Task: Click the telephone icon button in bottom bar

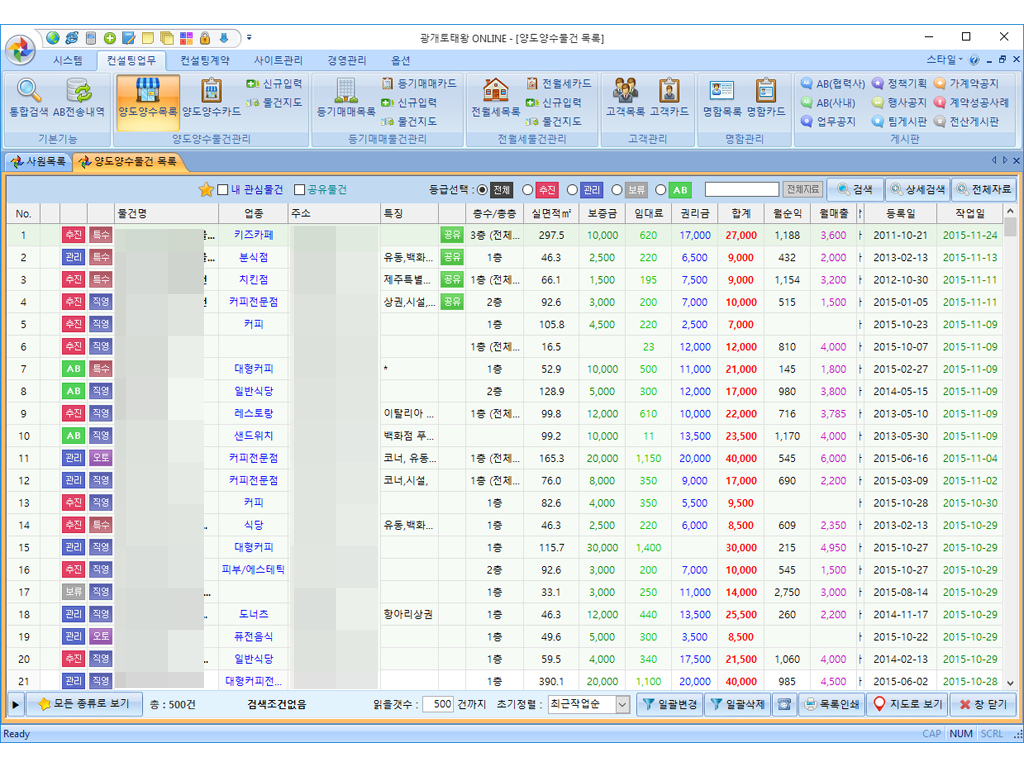Action: (x=784, y=704)
